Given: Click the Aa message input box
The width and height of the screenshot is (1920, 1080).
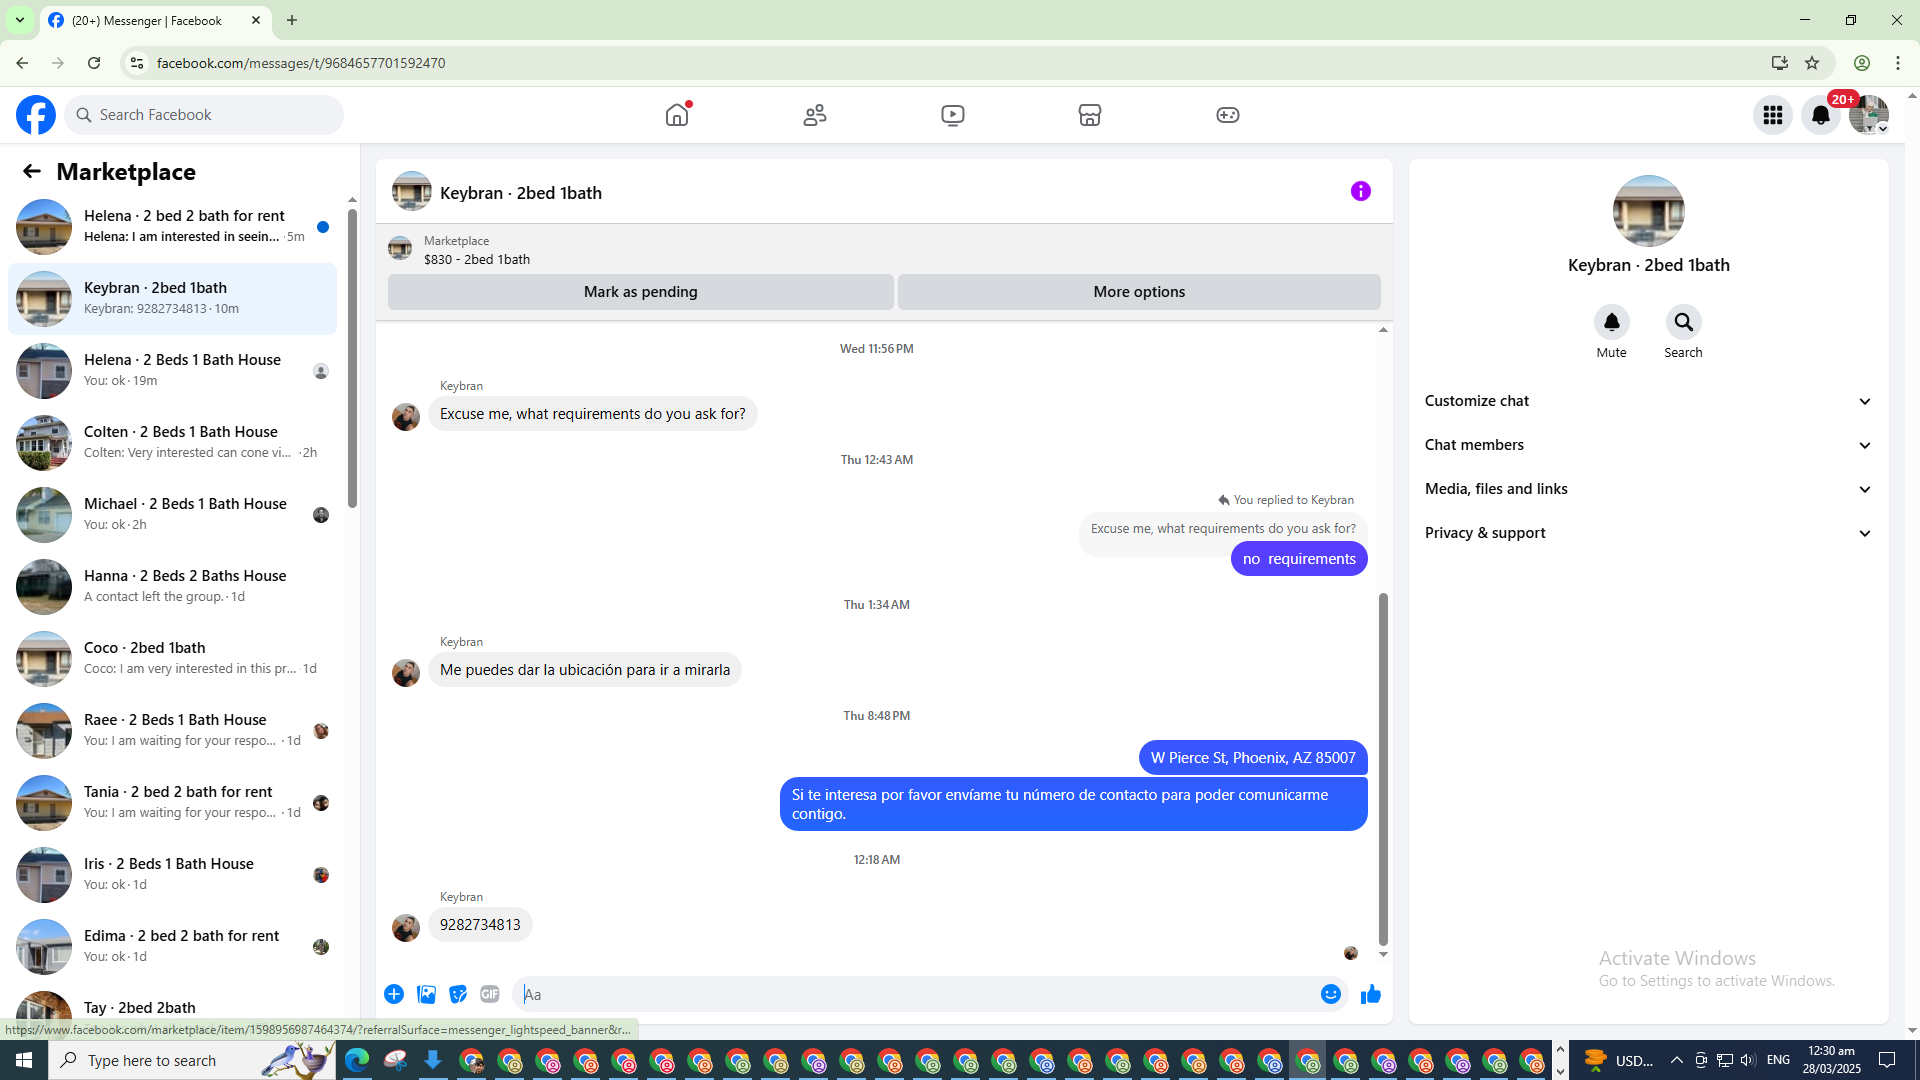Looking at the screenshot, I should click(x=915, y=994).
